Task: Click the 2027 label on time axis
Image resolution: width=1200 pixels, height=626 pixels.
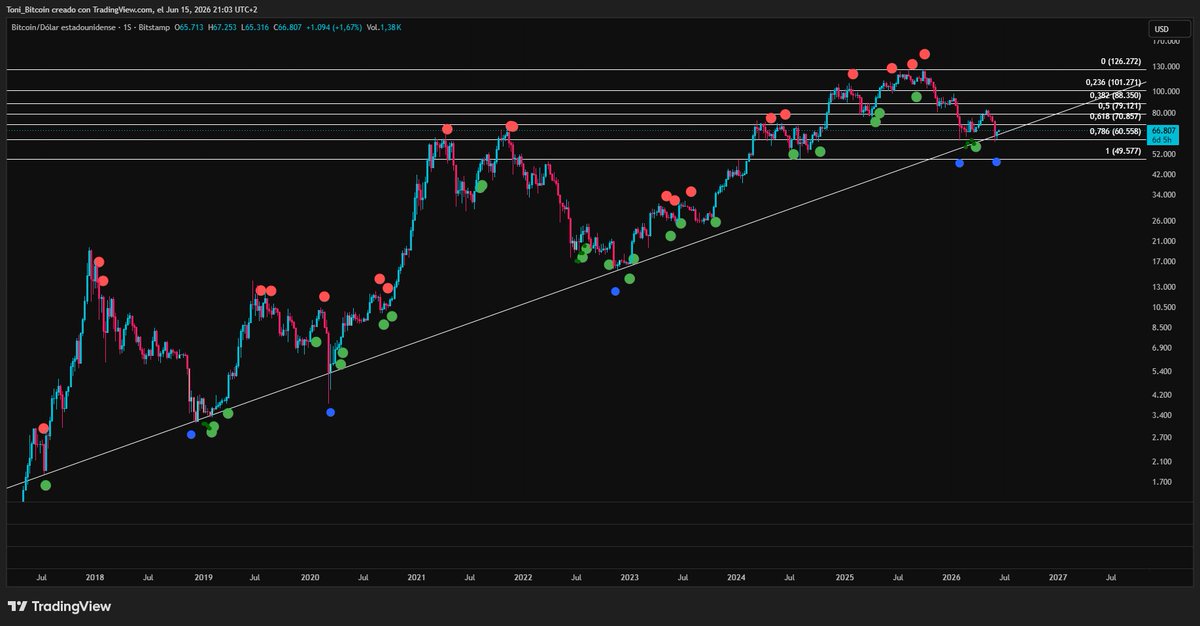Action: tap(1057, 577)
